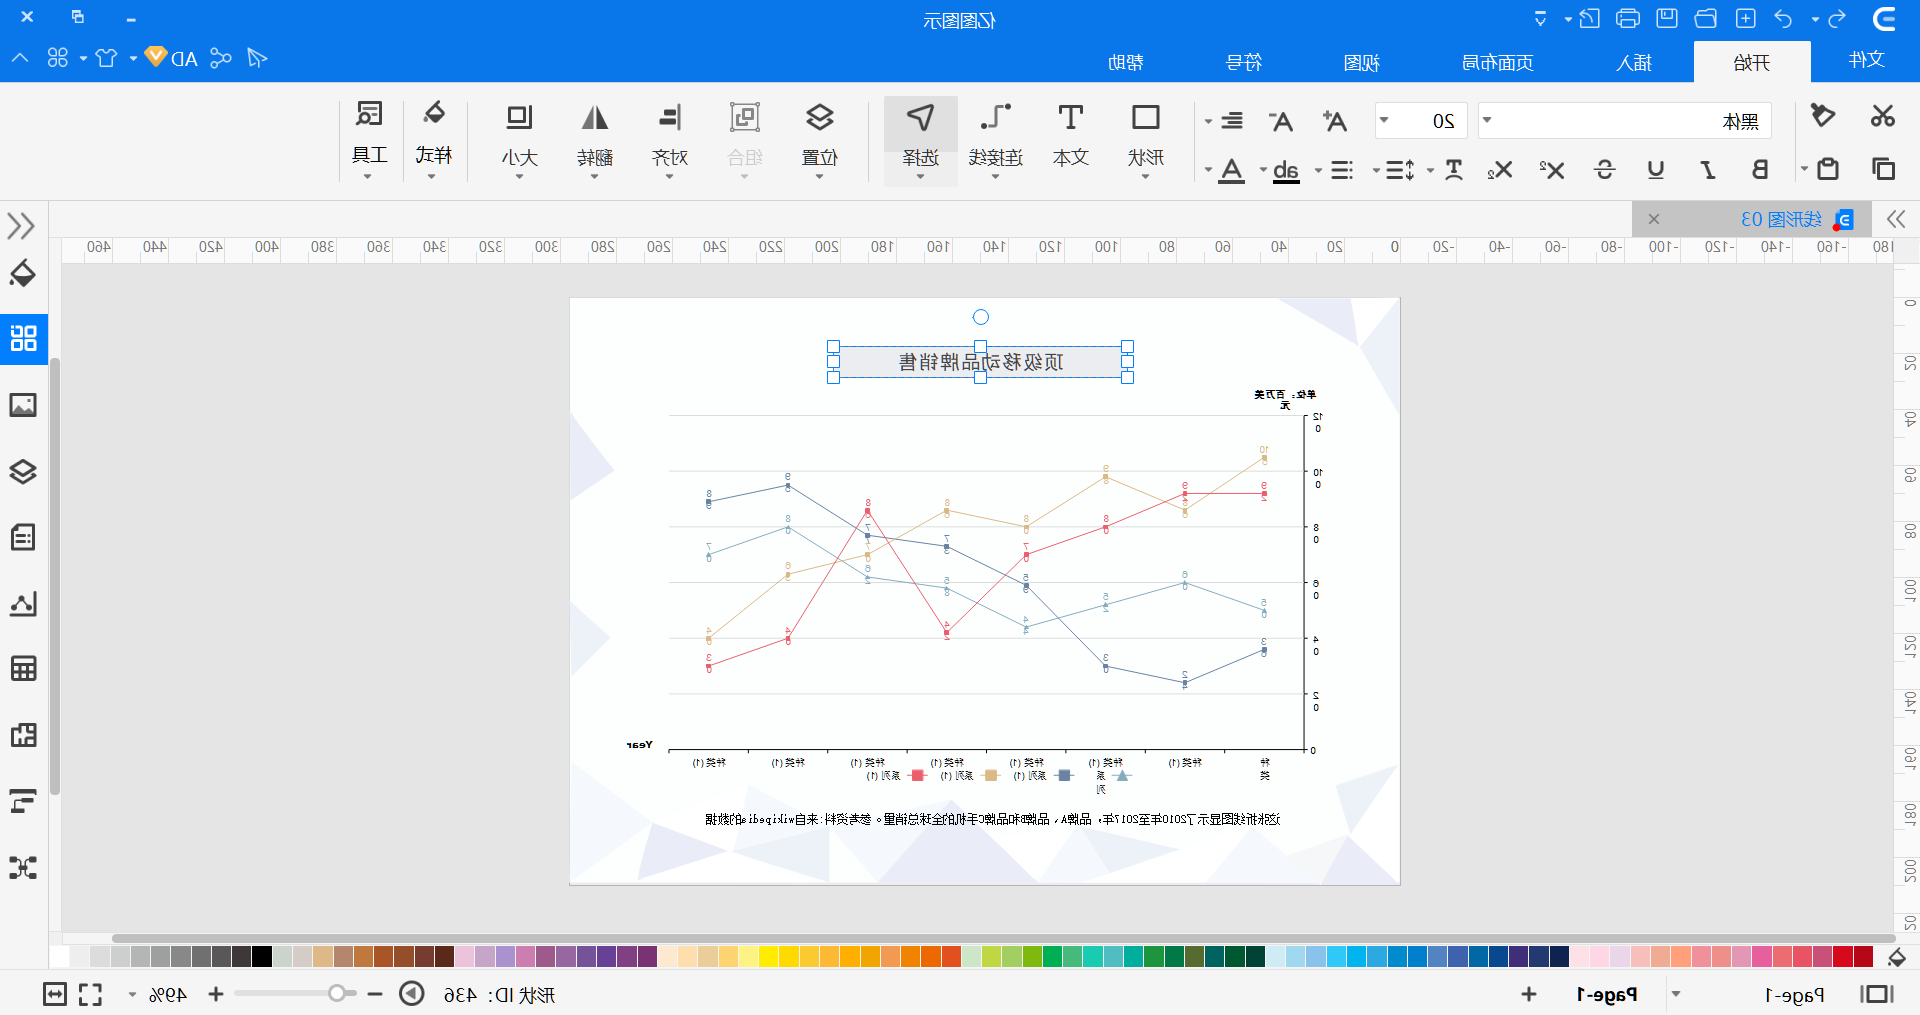Image resolution: width=1920 pixels, height=1015 pixels.
Task: Open the font color A dropdown arrow
Action: [x=1208, y=170]
